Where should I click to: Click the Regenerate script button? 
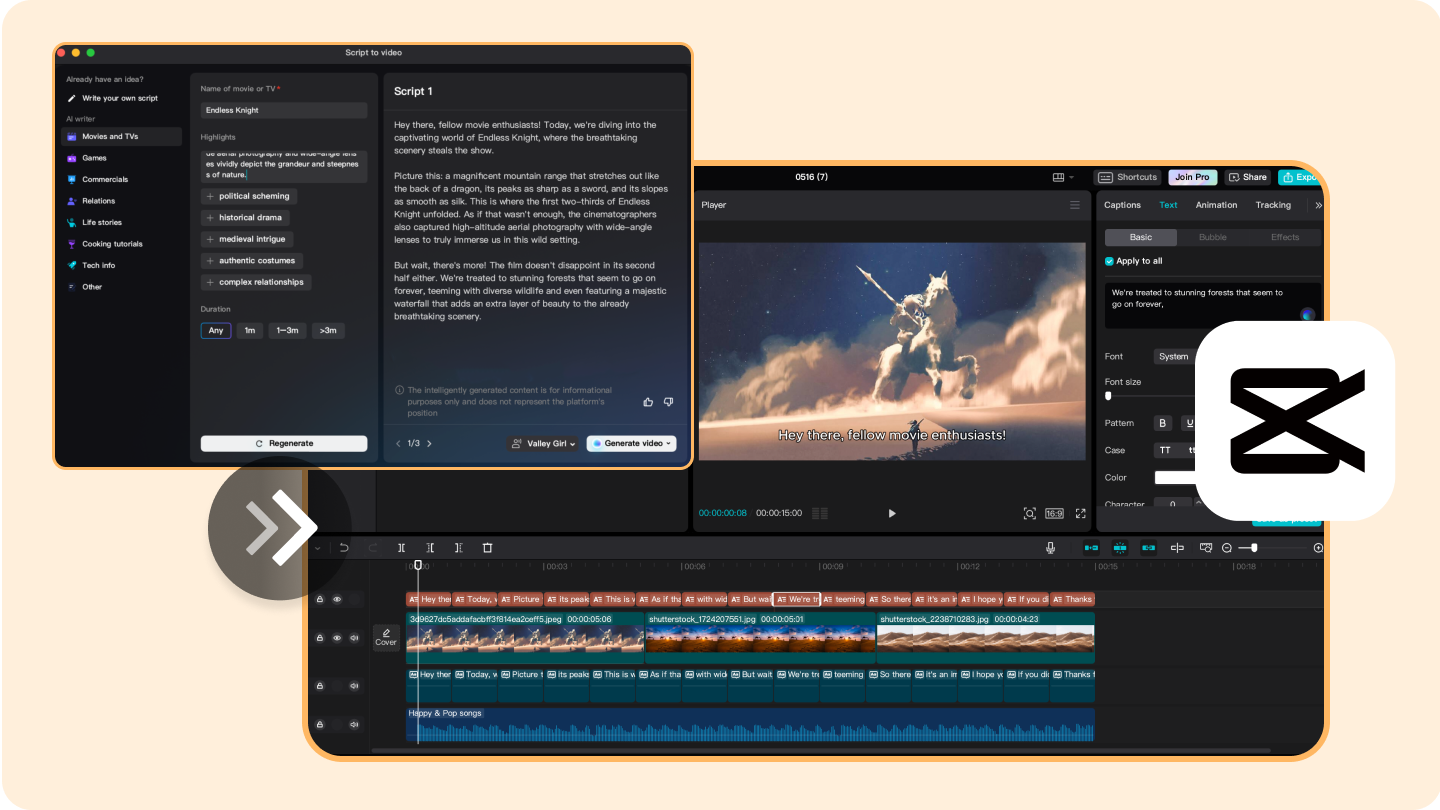[x=283, y=443]
